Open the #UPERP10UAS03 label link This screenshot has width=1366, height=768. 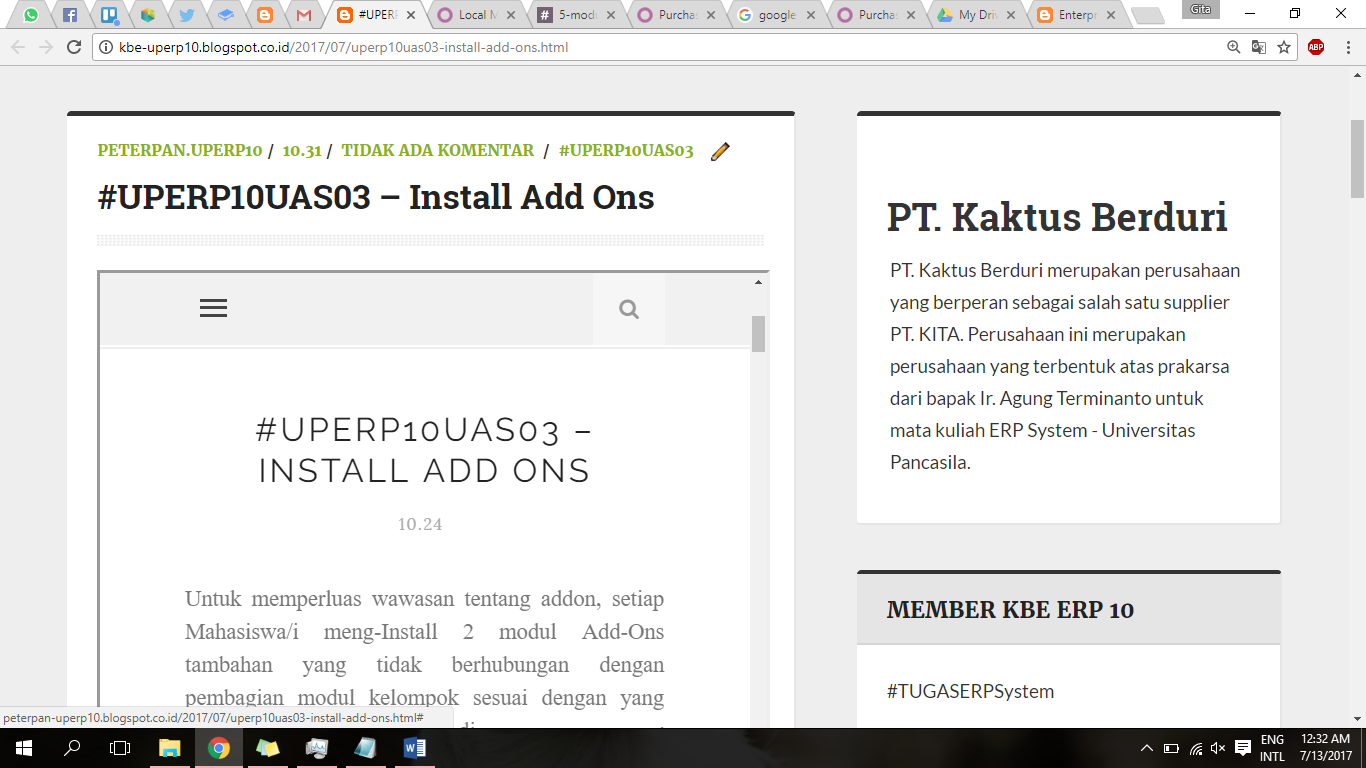pos(626,150)
